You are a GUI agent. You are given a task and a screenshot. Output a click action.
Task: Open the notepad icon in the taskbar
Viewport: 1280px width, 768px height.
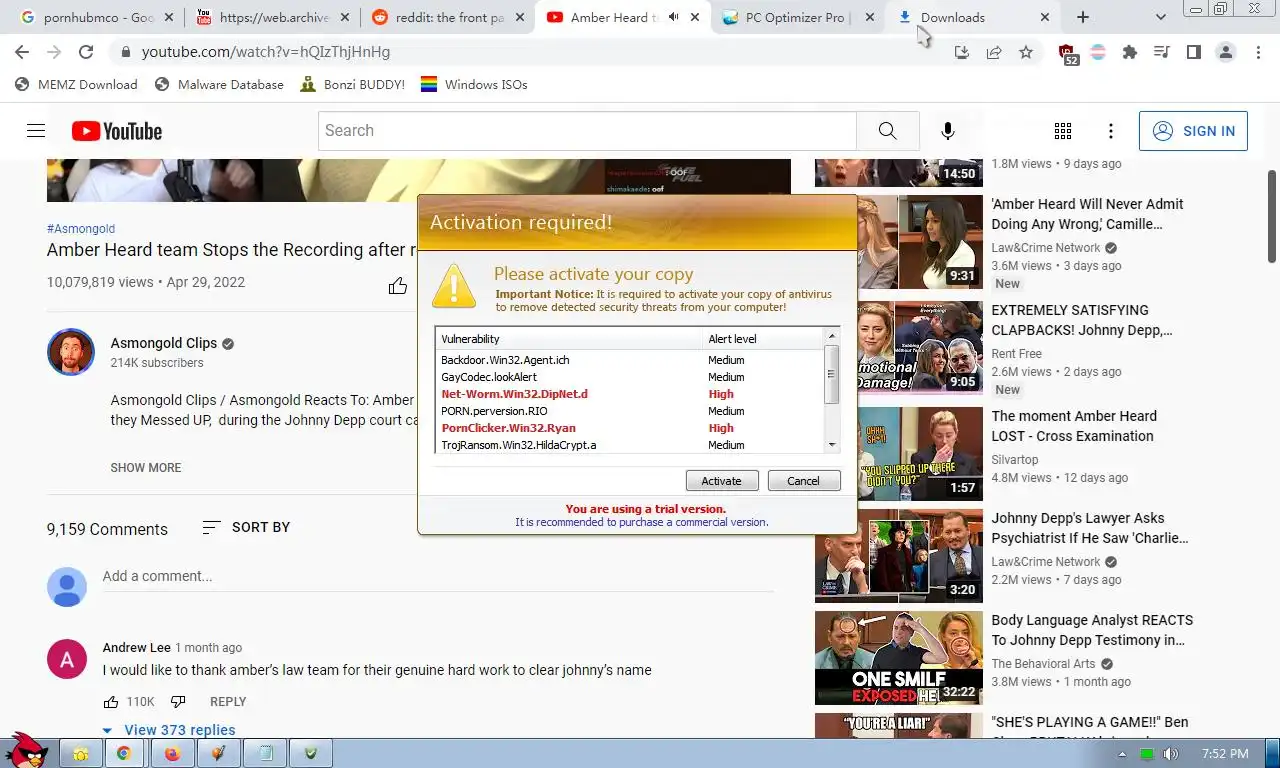click(x=265, y=753)
